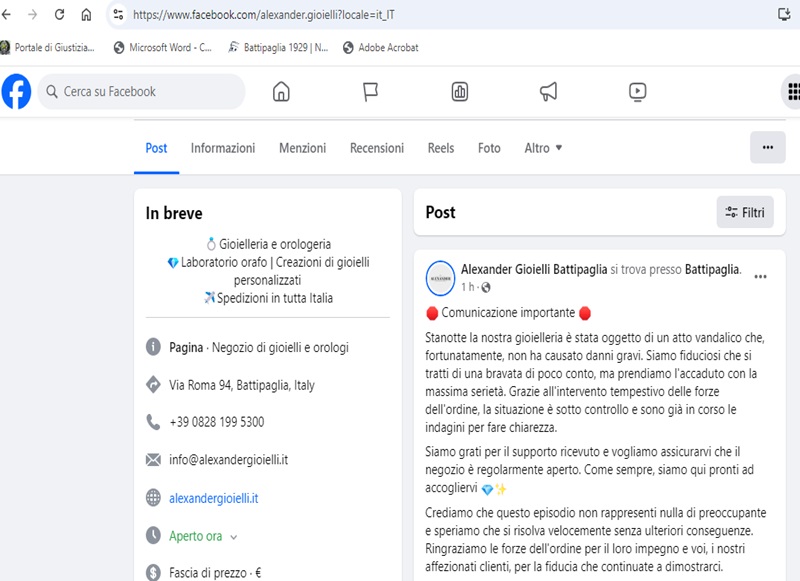Click the address Via Roma 94, Battipaglia
Screen dimensions: 800x581
click(x=242, y=385)
